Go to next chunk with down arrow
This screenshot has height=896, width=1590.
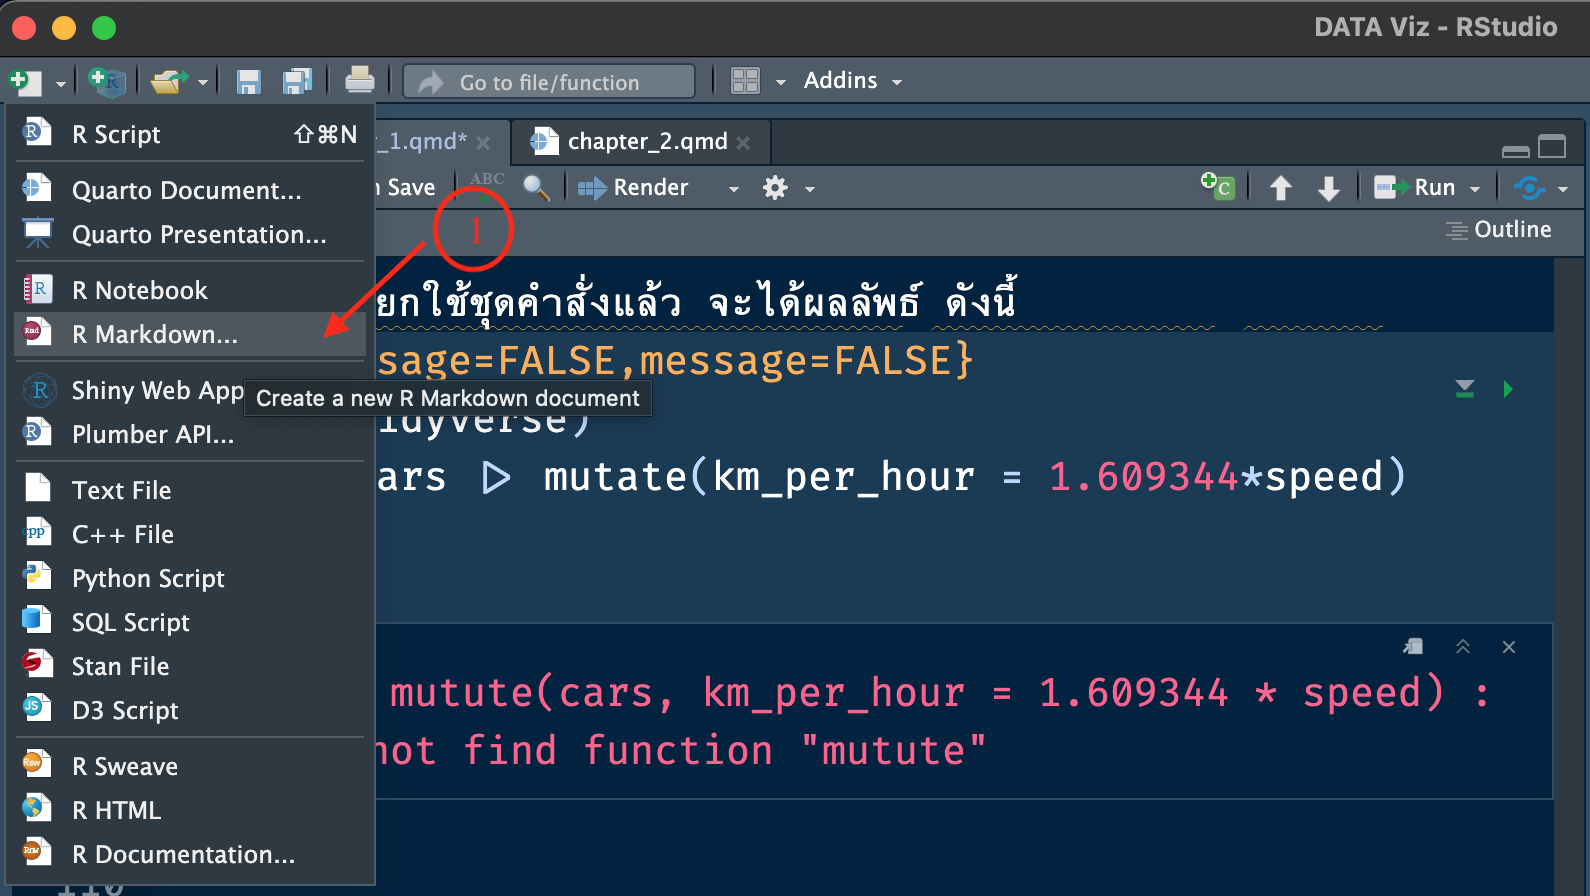click(1328, 188)
